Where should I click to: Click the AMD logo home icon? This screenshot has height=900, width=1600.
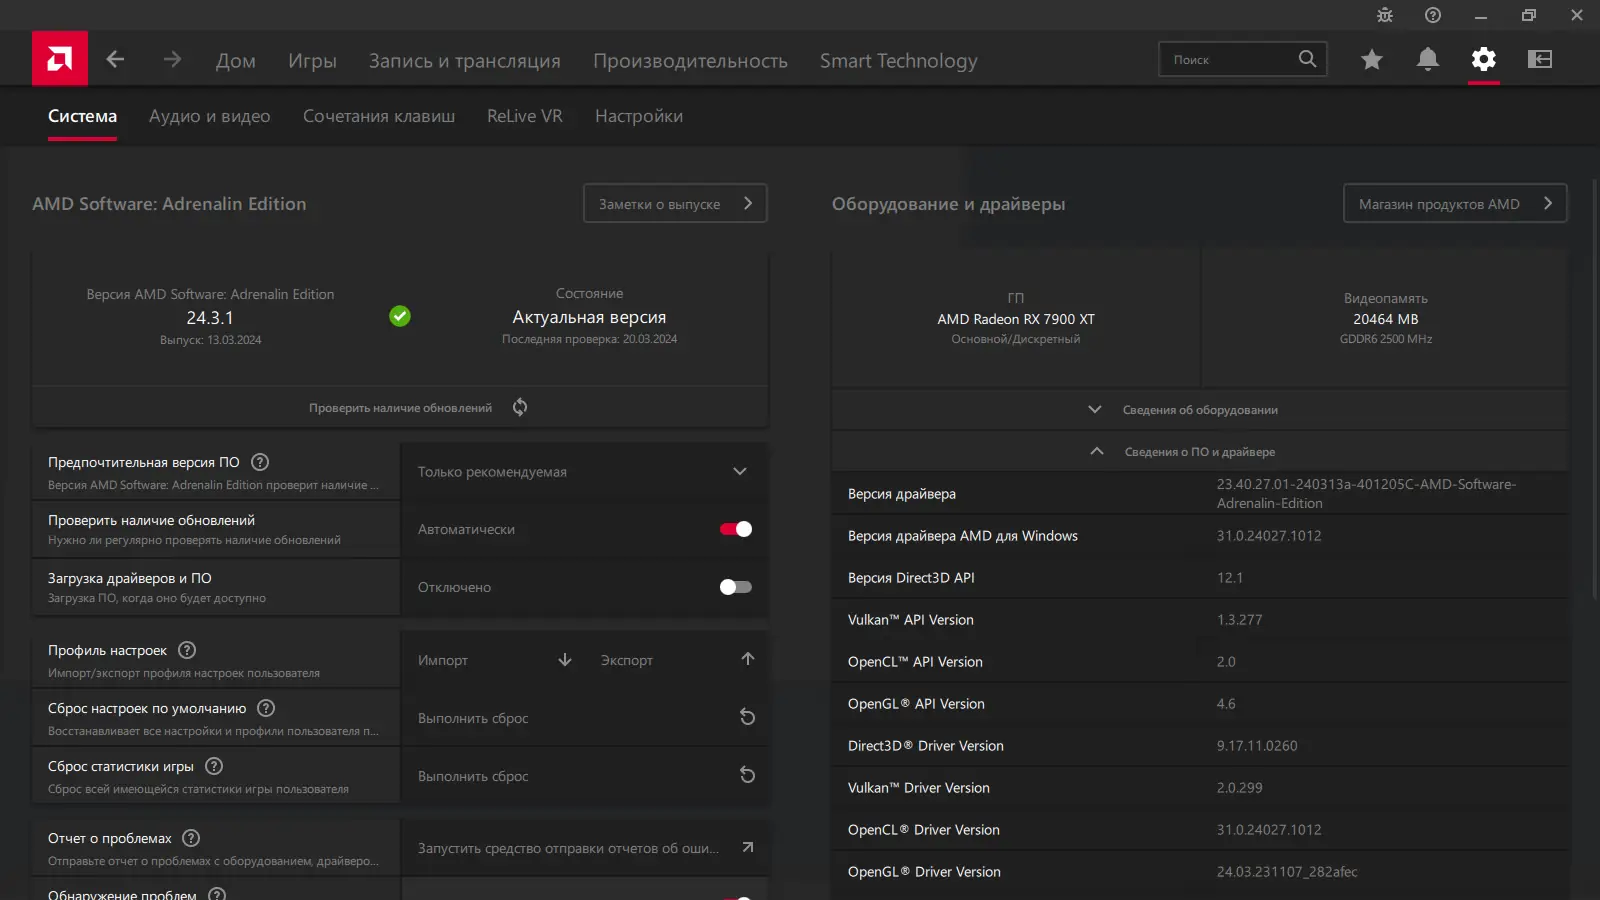[x=59, y=59]
